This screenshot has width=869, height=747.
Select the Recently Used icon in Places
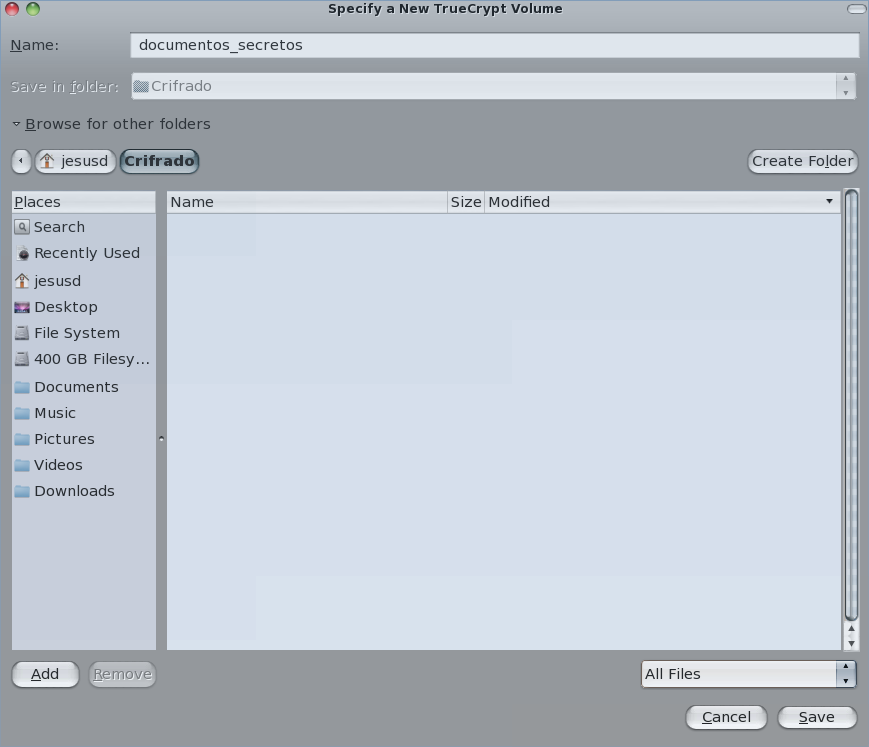click(x=23, y=254)
